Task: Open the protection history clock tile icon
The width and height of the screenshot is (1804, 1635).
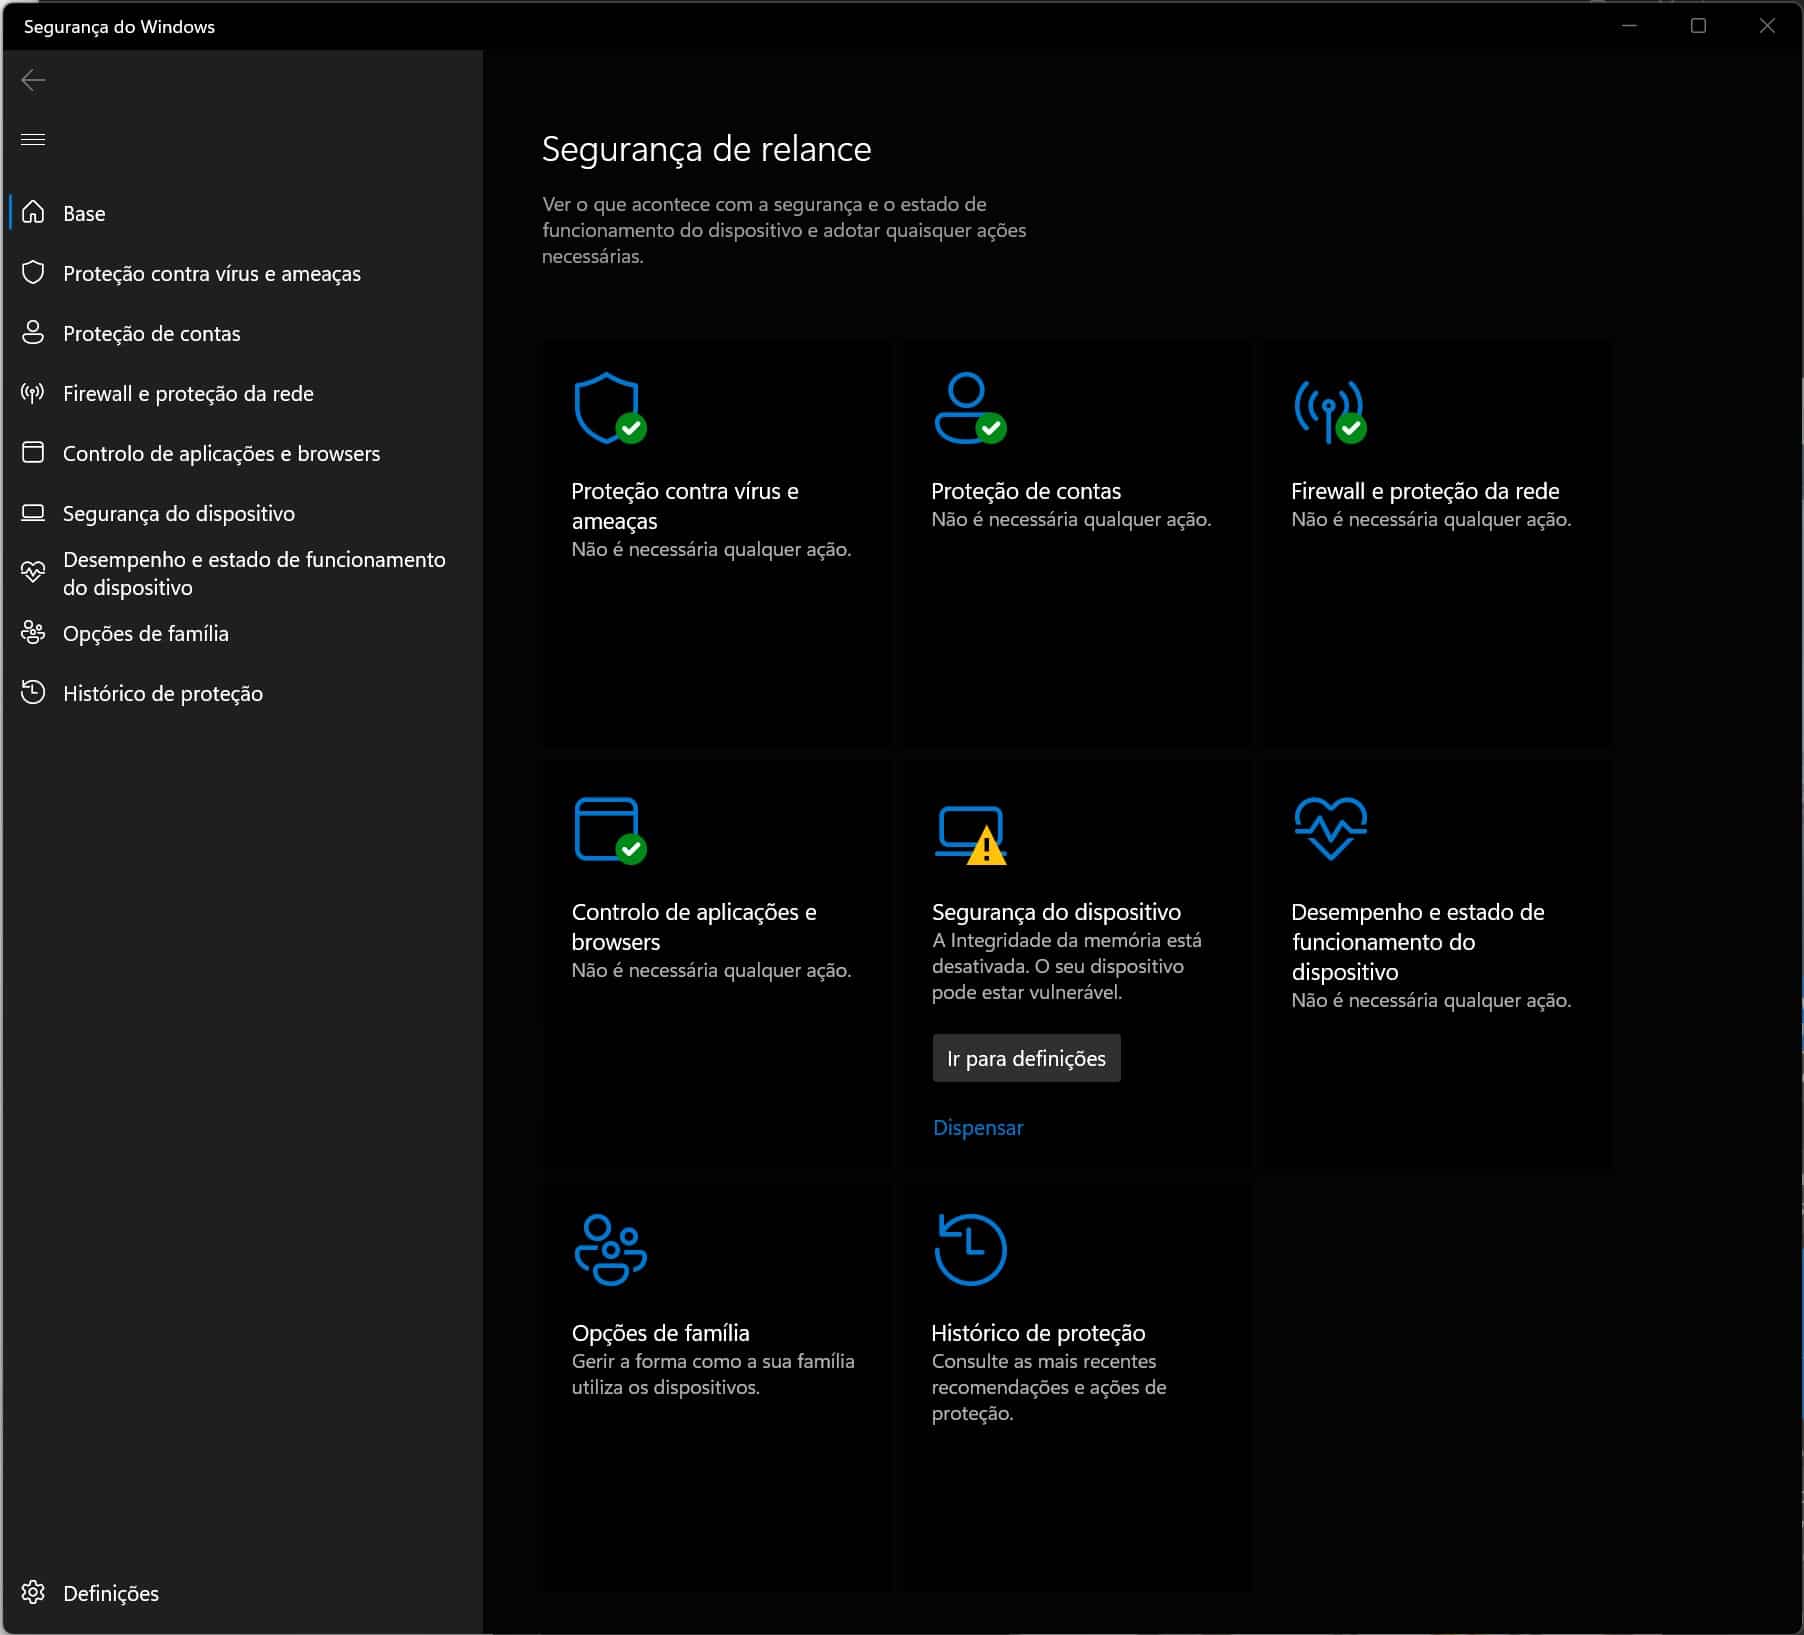Action: click(x=969, y=1249)
